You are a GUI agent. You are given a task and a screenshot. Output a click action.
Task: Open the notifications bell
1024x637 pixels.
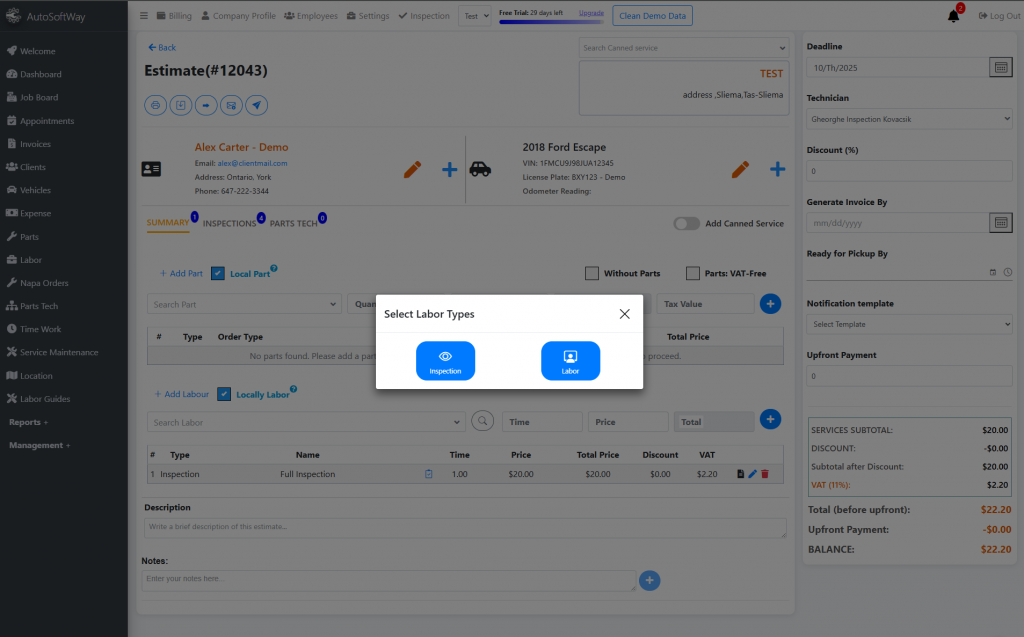953,16
